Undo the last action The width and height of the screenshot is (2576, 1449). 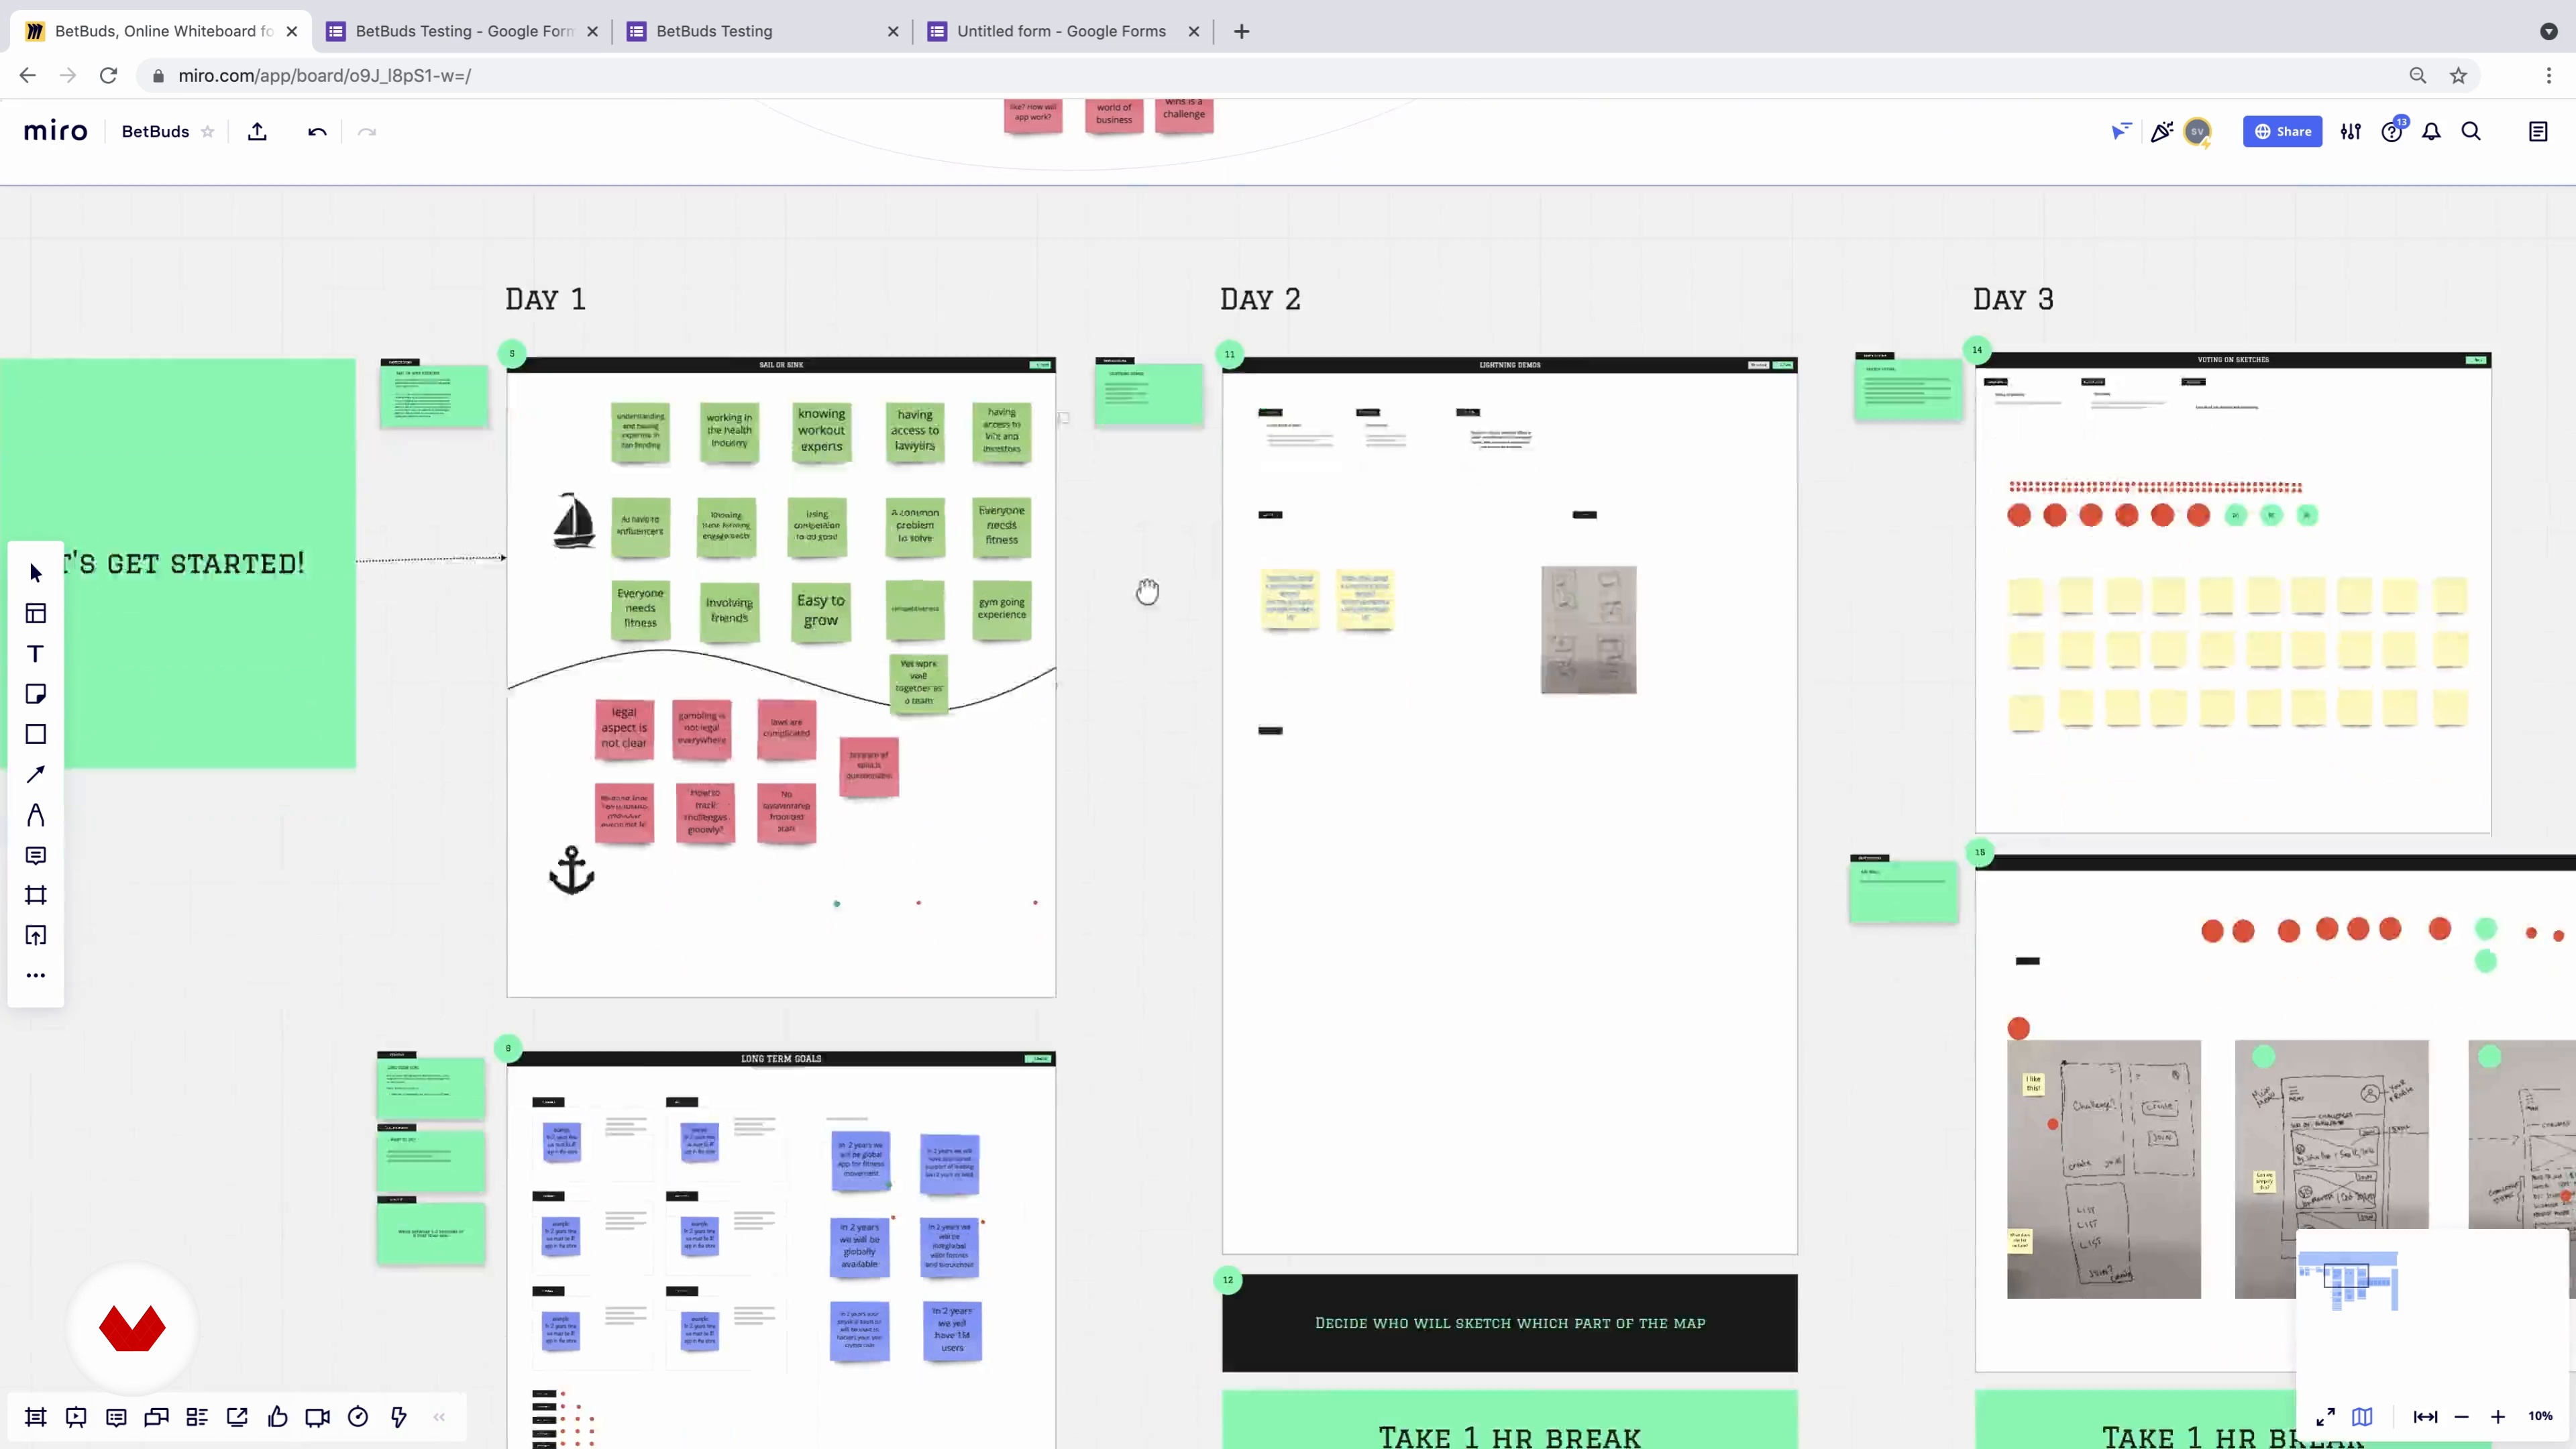coord(317,131)
